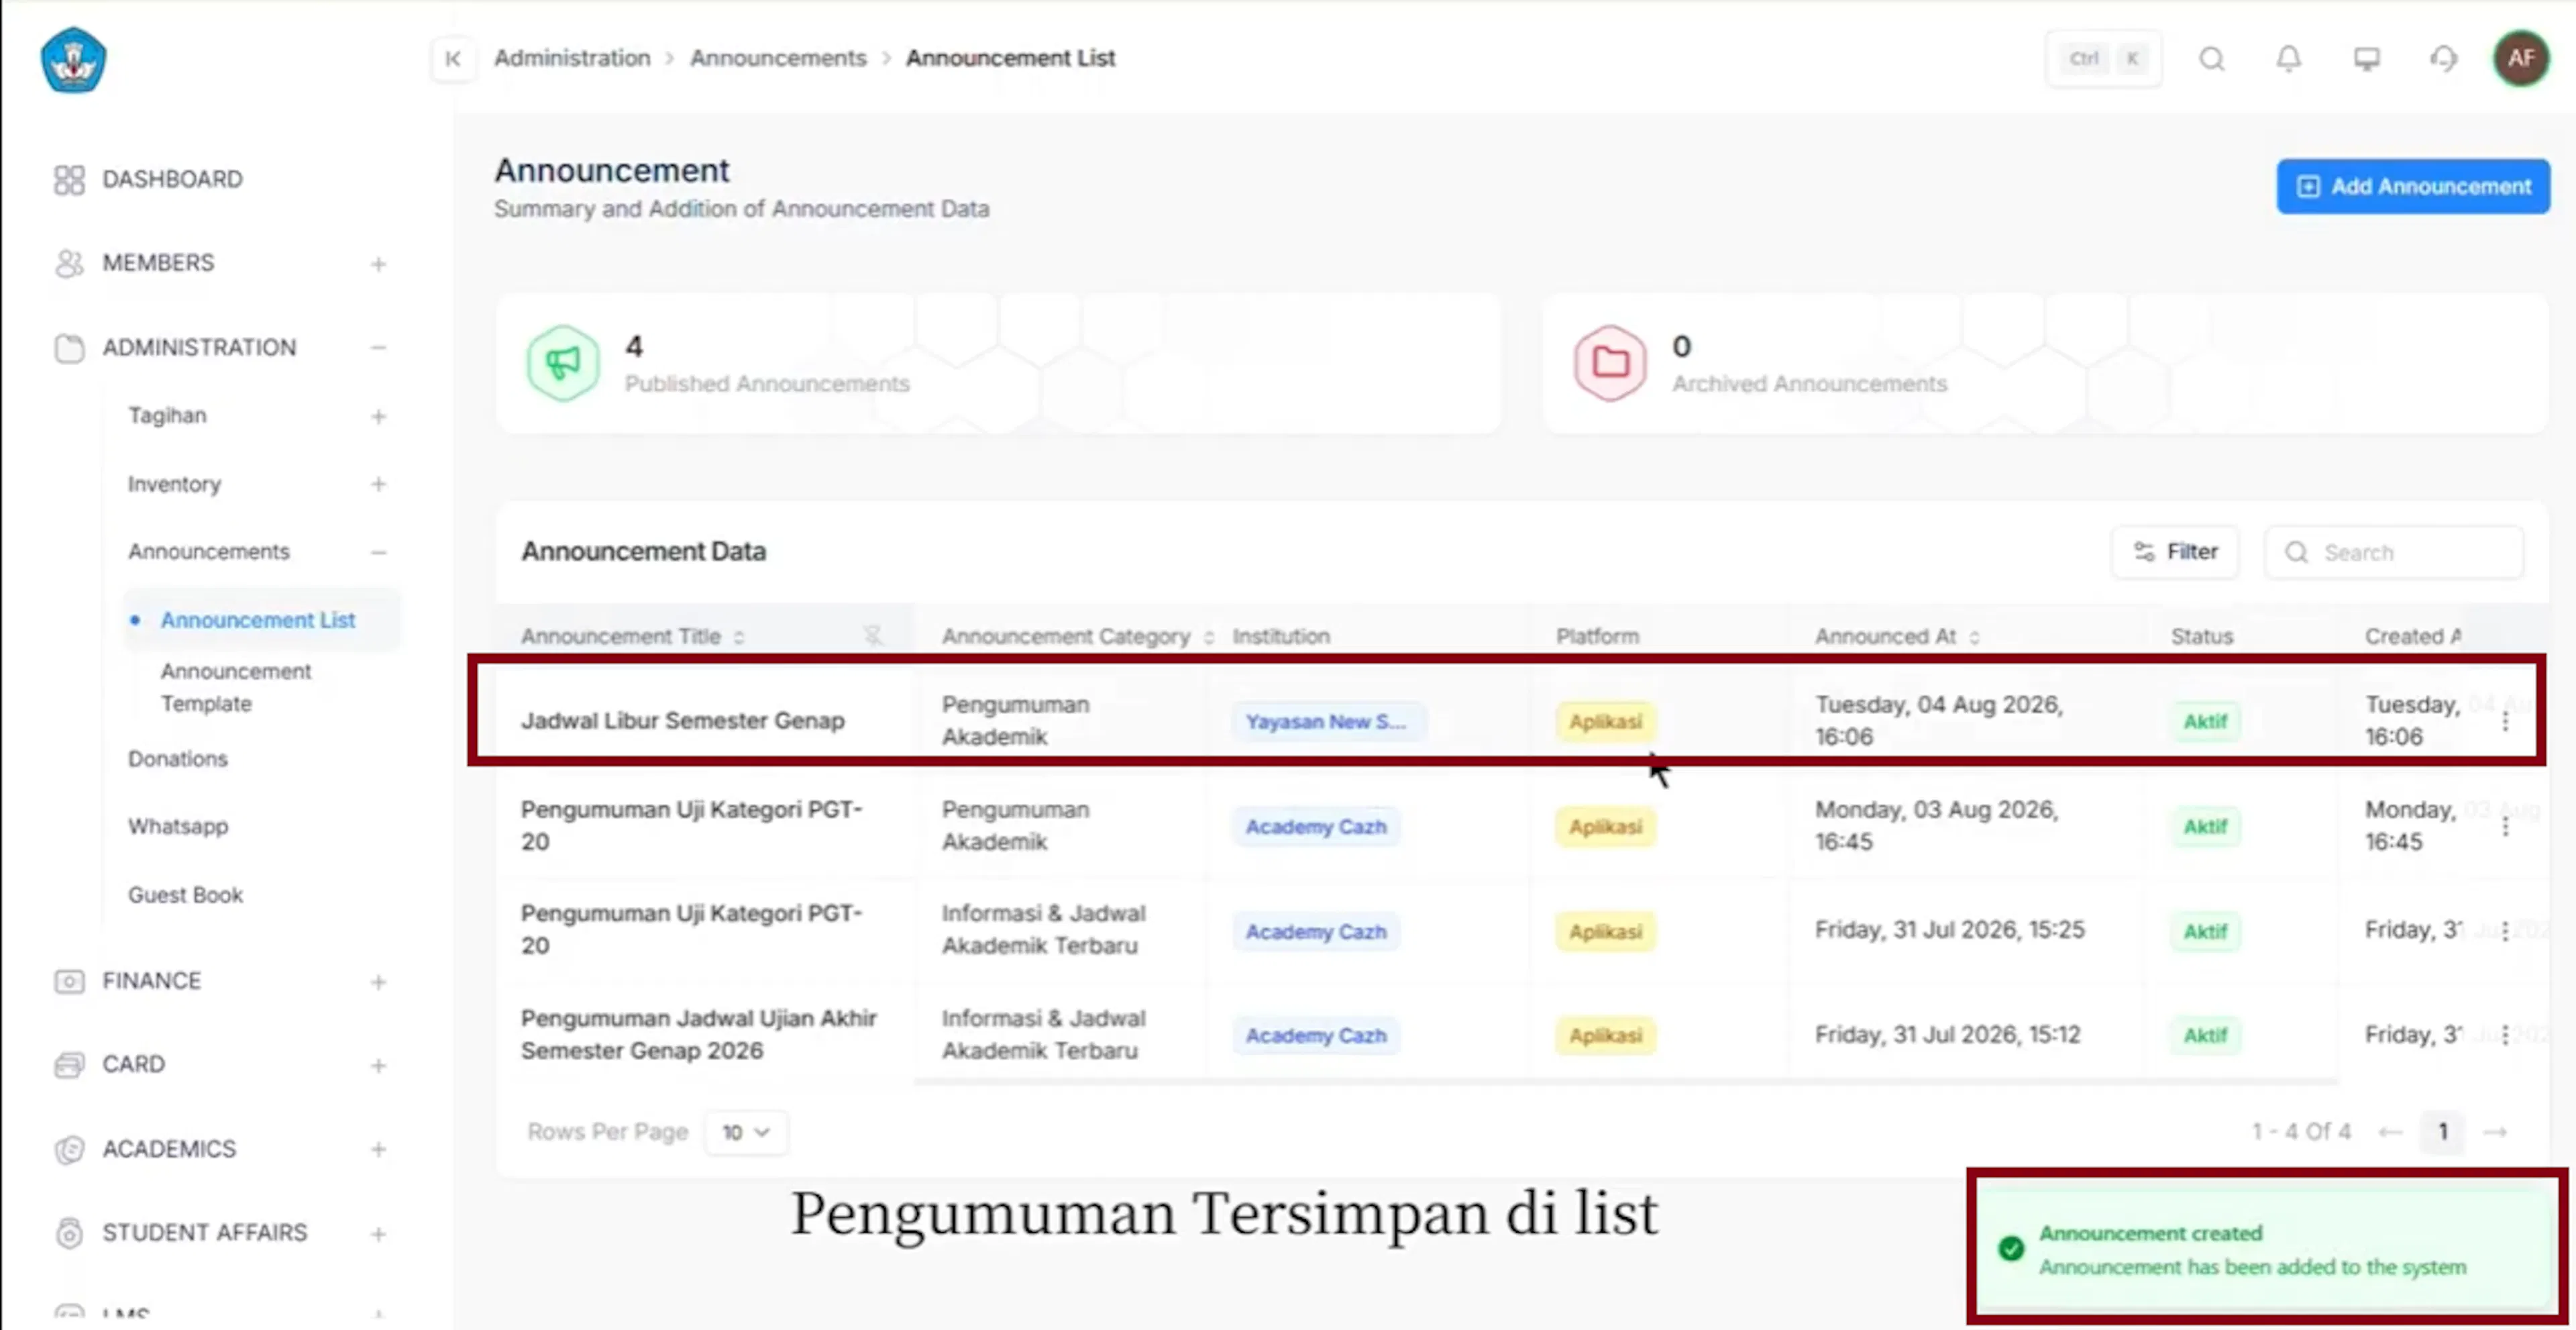Image resolution: width=2576 pixels, height=1330 pixels.
Task: Open row menu for Pengumuman Jadwal Ujian Akhir
Action: 2506,1035
